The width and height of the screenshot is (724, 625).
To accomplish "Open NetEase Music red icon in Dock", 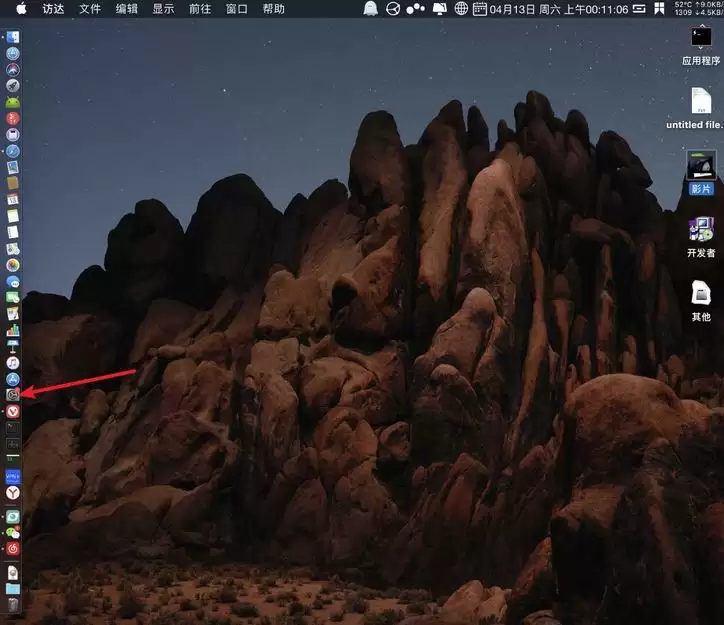I will 12,549.
